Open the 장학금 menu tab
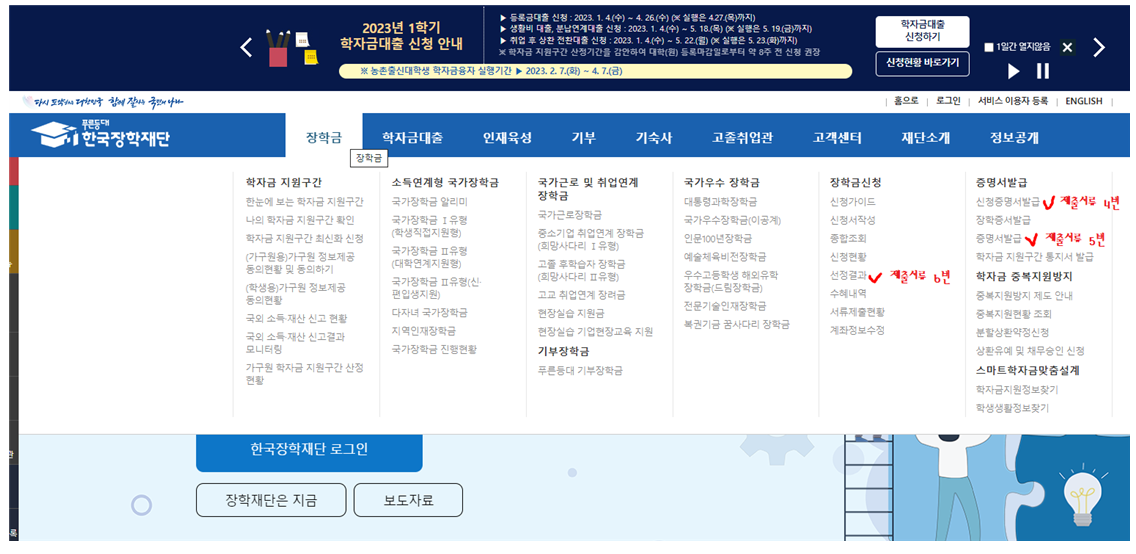Viewport: 1136px width, 554px height. pyautogui.click(x=323, y=138)
